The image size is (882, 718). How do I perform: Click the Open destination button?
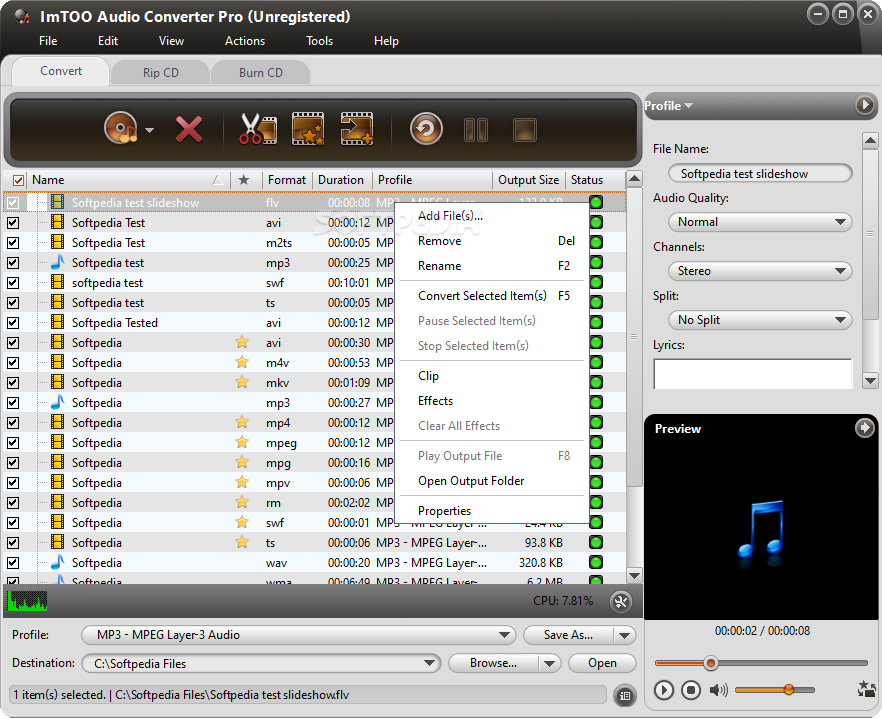click(602, 663)
